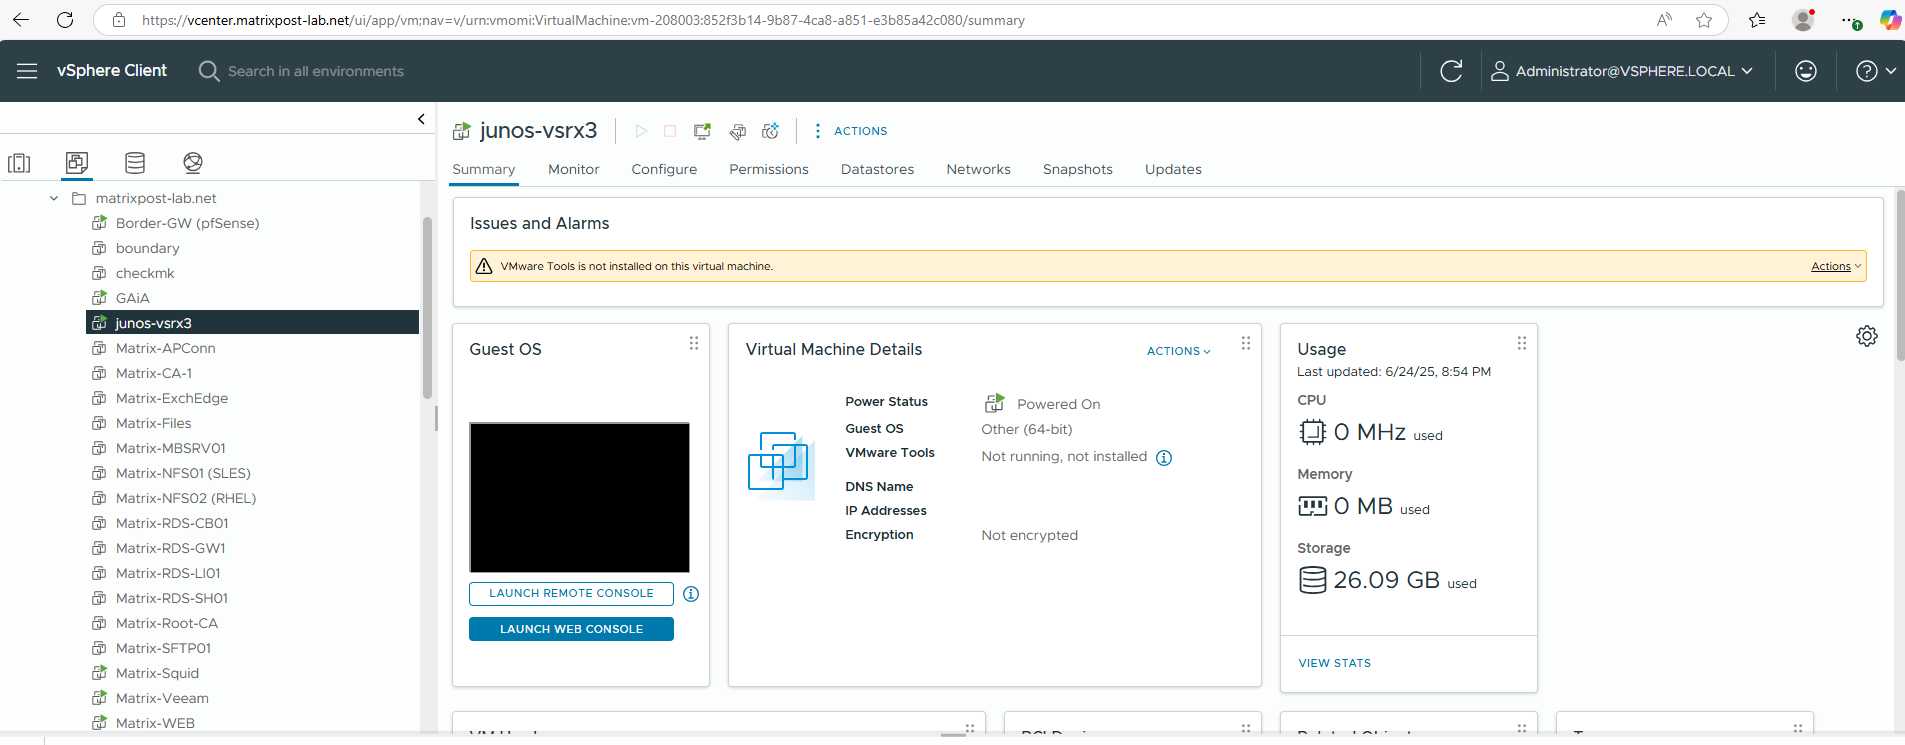Open the Datastores tab
The height and width of the screenshot is (745, 1905).
click(878, 169)
